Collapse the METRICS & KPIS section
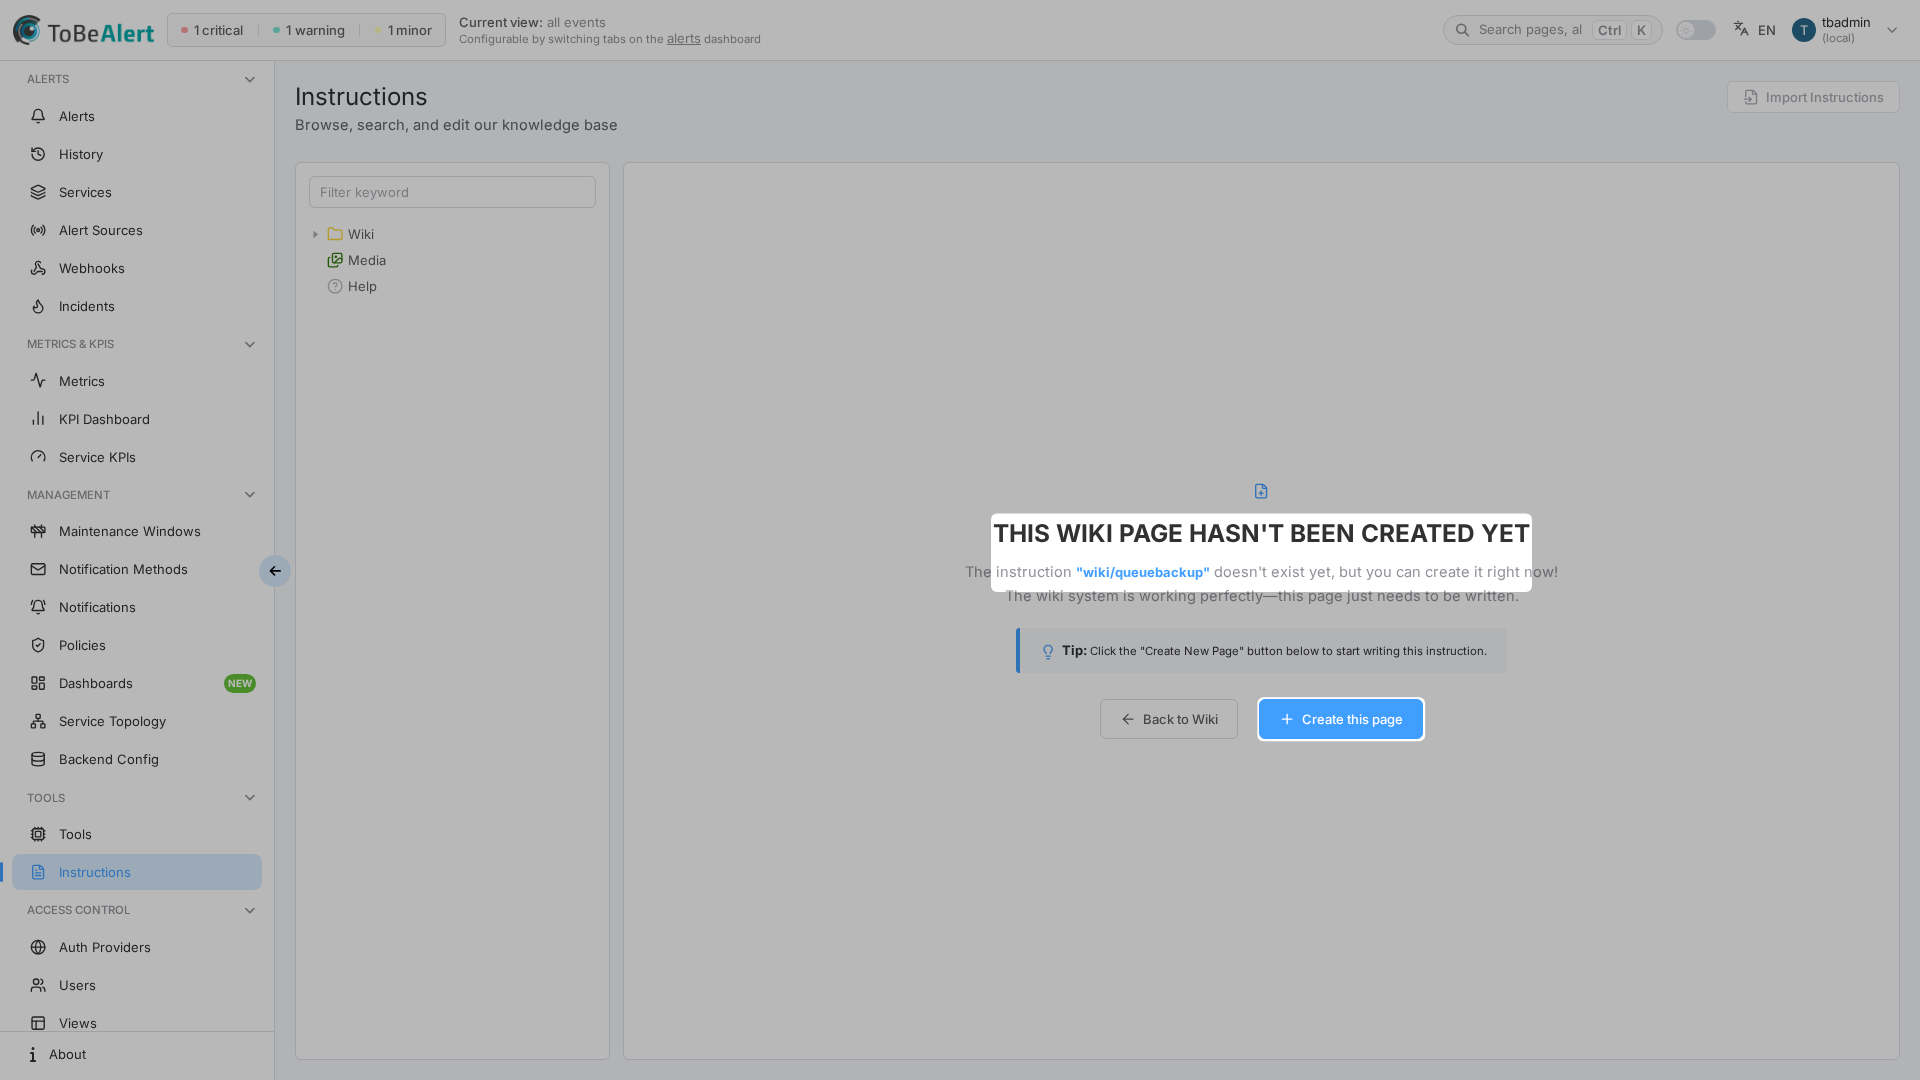The image size is (1920, 1080). (250, 344)
